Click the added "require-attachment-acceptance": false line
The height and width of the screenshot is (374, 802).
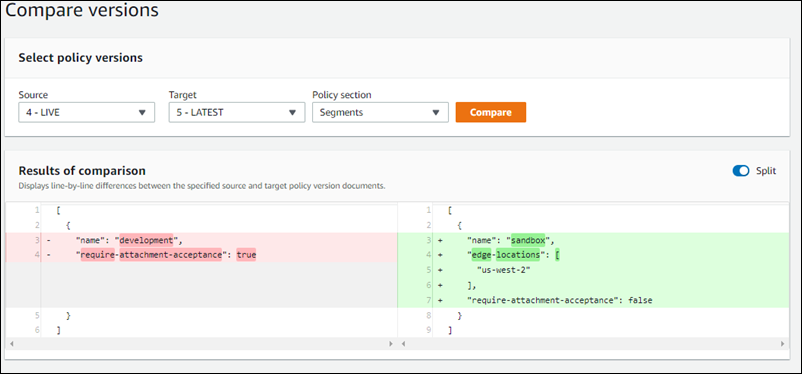tap(593, 300)
